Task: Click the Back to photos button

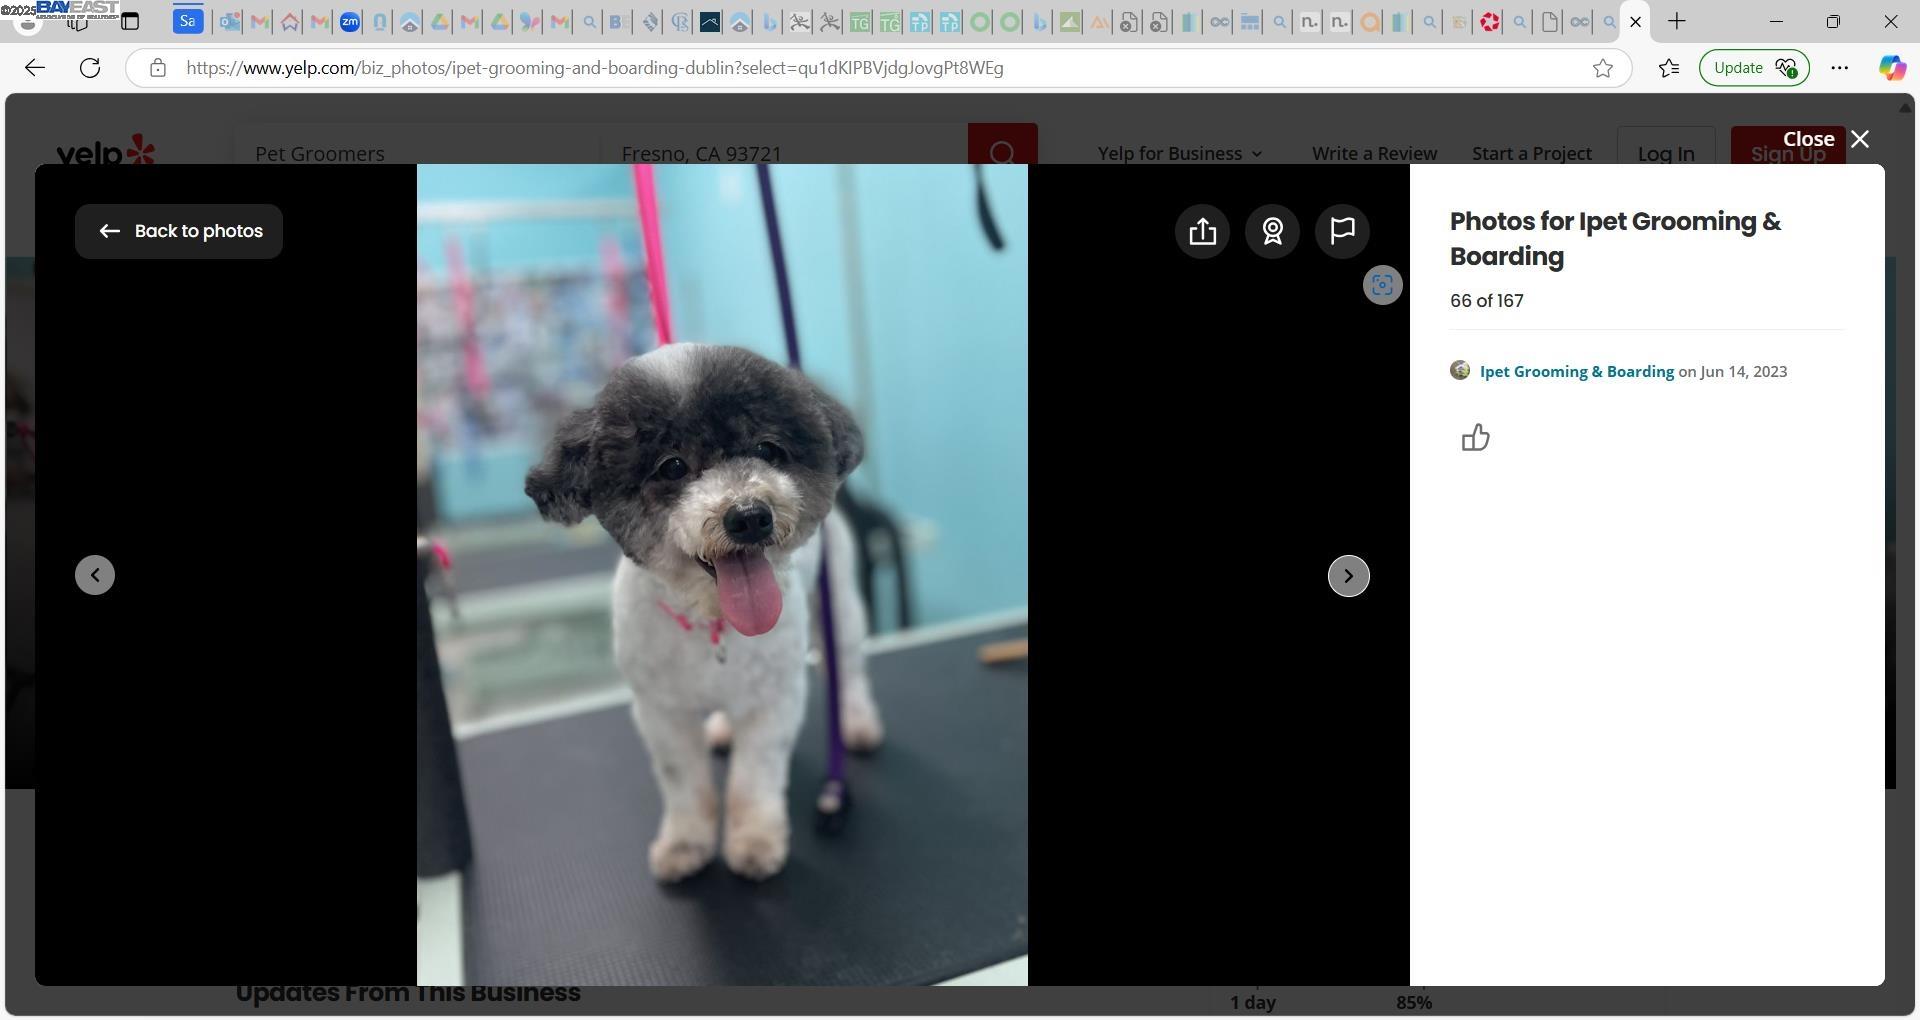Action: point(179,231)
